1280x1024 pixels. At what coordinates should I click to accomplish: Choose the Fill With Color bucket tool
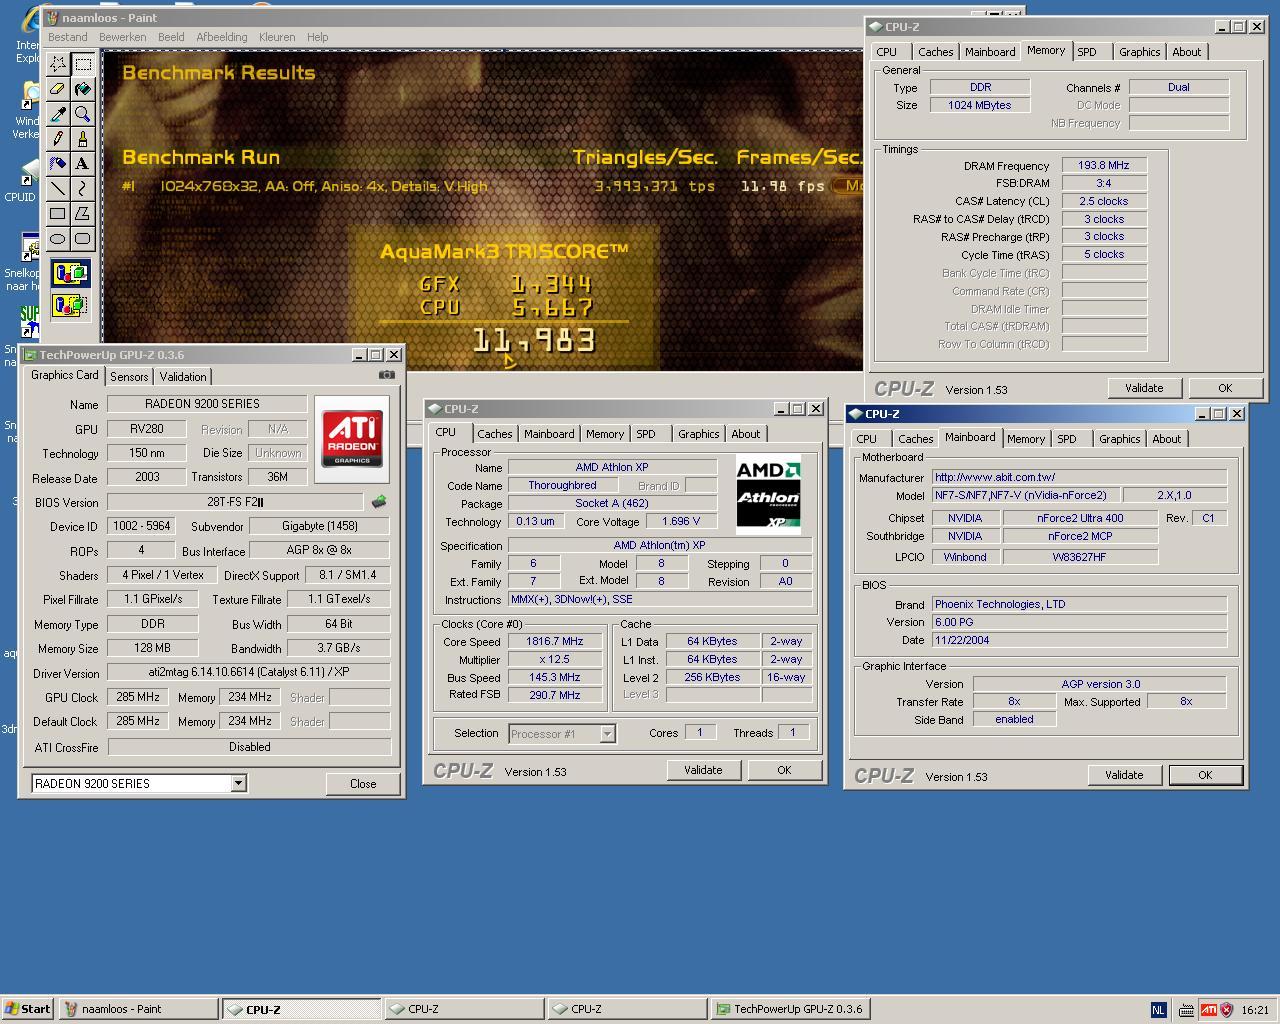[x=83, y=89]
